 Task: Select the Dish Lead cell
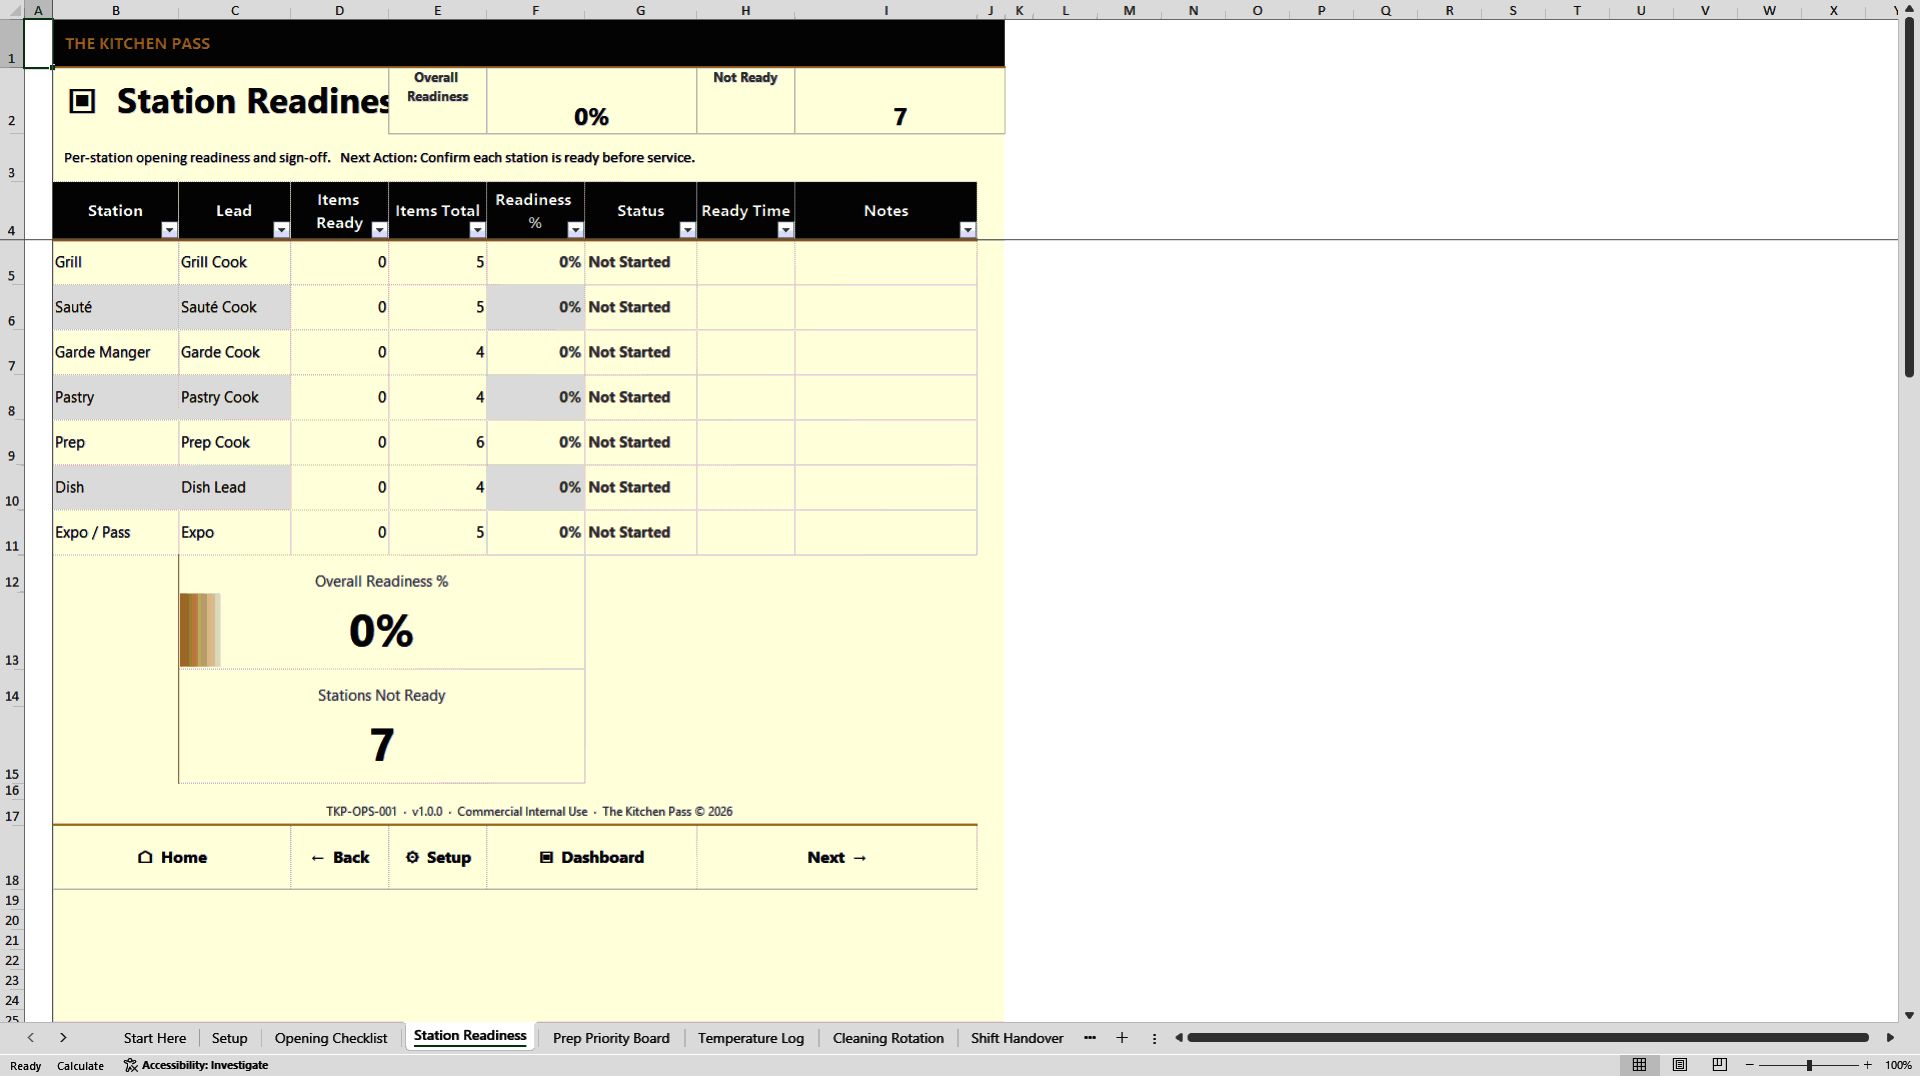[x=234, y=487]
